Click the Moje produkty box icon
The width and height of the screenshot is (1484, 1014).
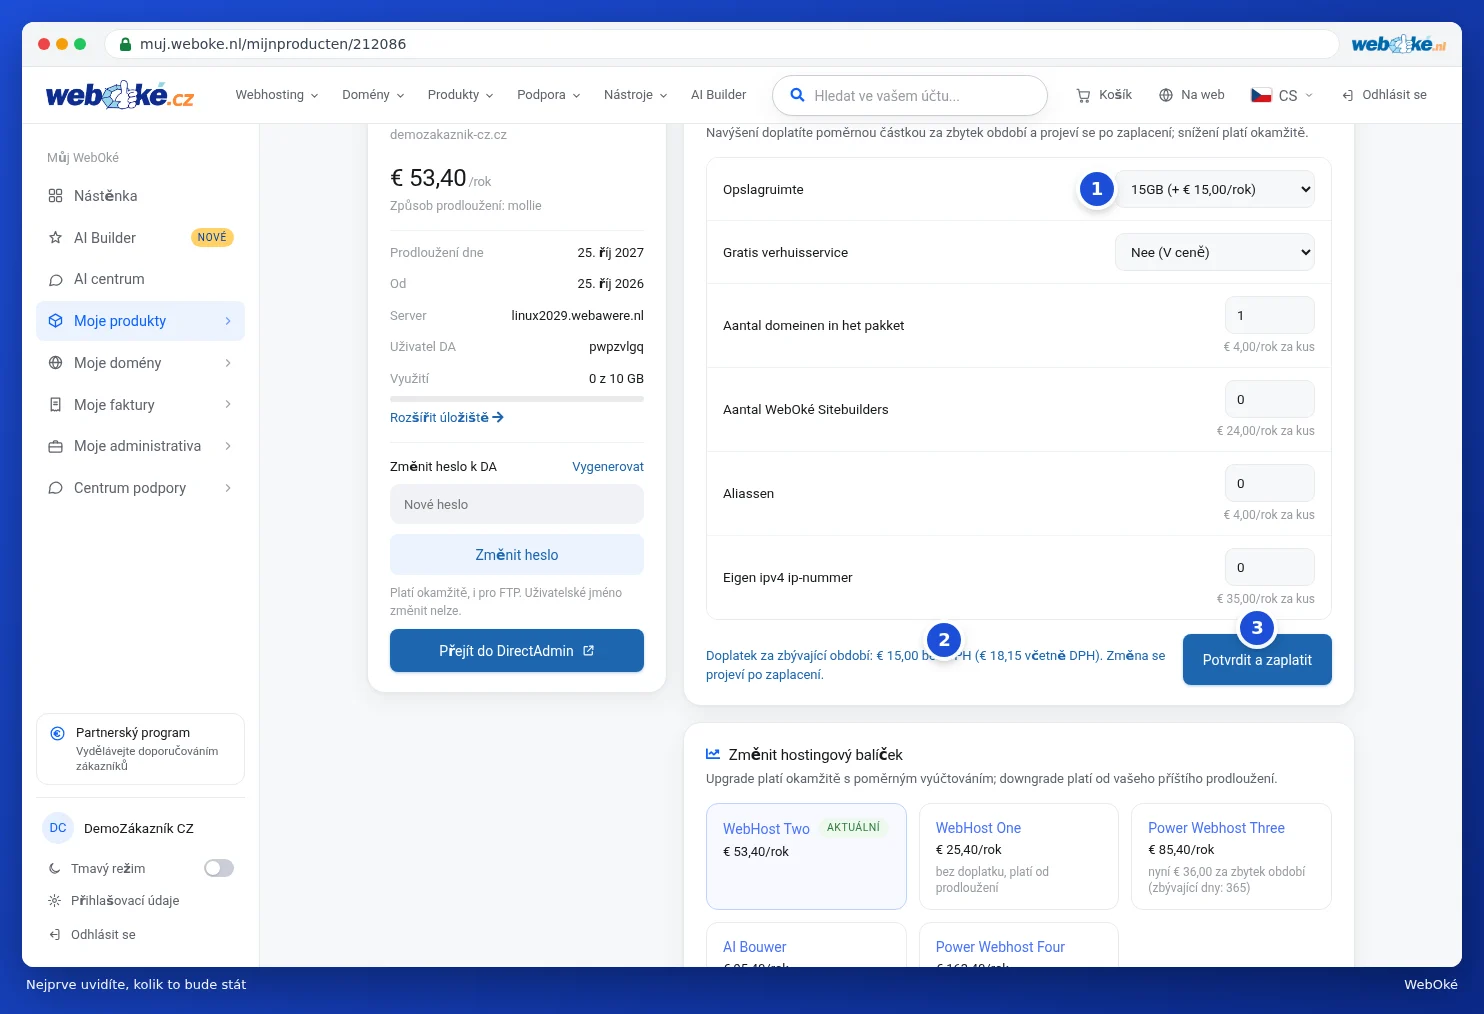(x=56, y=321)
